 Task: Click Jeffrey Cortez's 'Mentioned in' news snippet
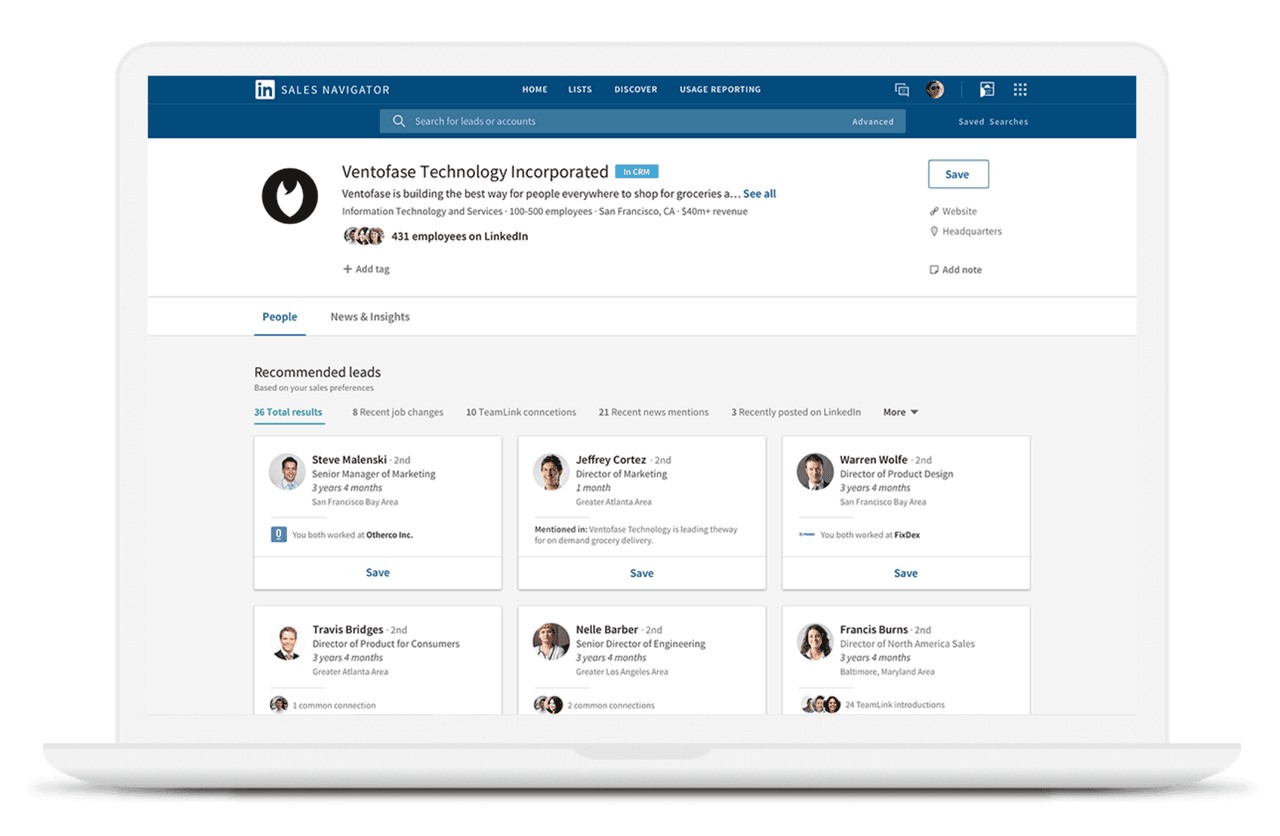point(636,535)
